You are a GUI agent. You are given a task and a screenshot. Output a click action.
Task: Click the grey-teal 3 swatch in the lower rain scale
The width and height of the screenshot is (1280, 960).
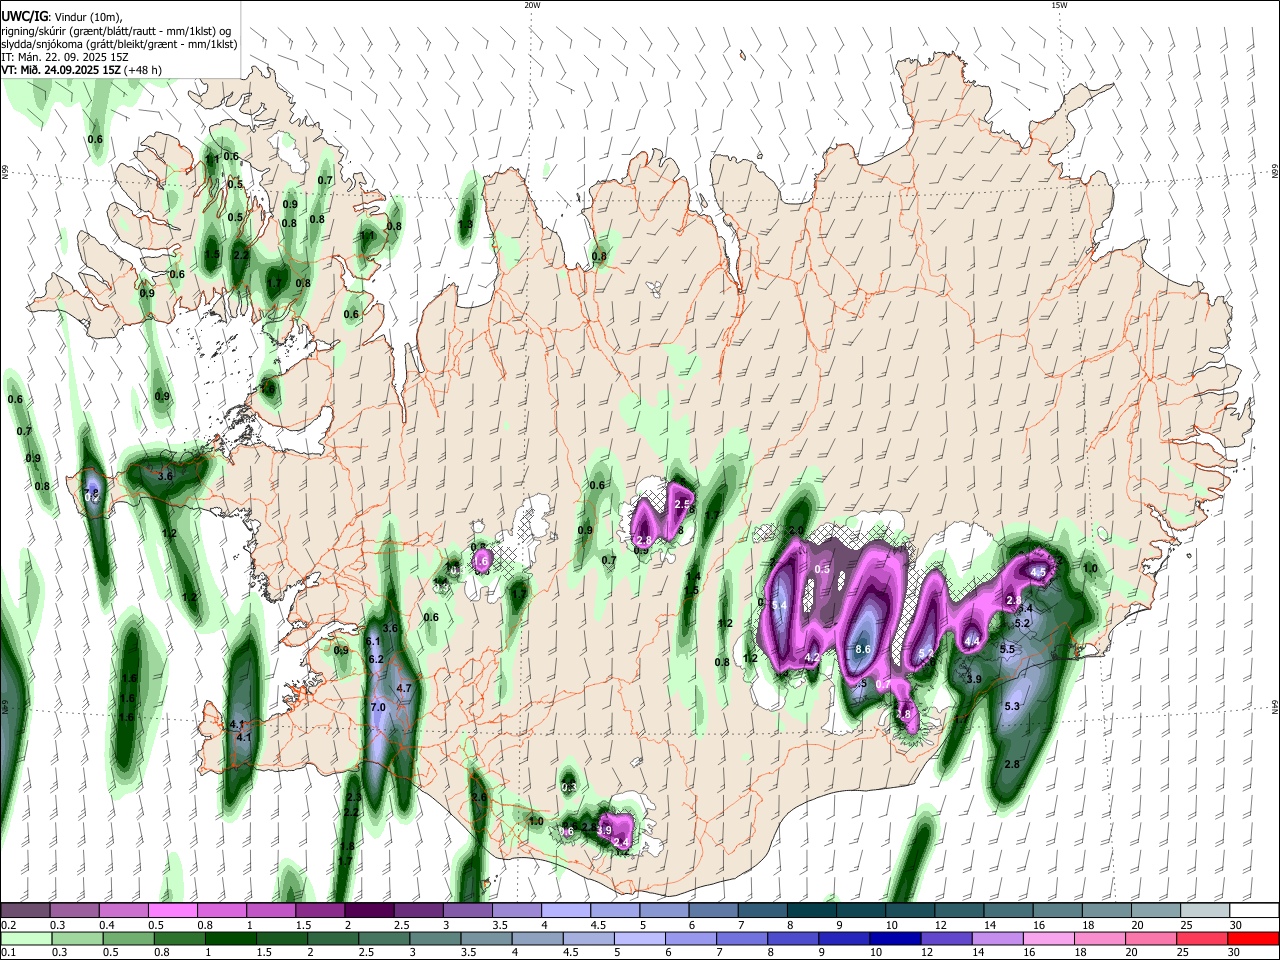click(x=434, y=939)
